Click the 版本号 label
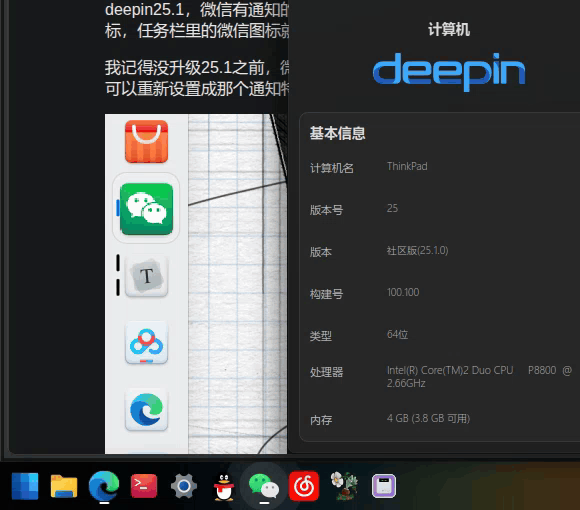This screenshot has width=580, height=510. click(x=326, y=210)
